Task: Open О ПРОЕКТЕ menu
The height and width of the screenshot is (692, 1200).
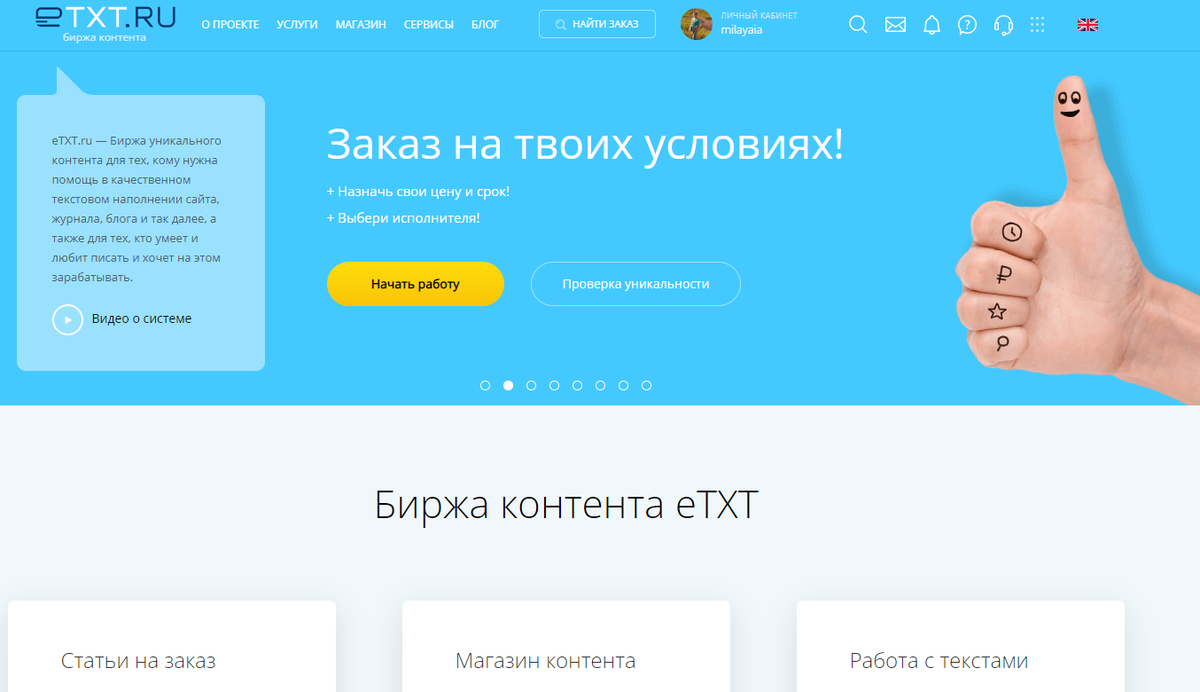Action: (x=230, y=24)
